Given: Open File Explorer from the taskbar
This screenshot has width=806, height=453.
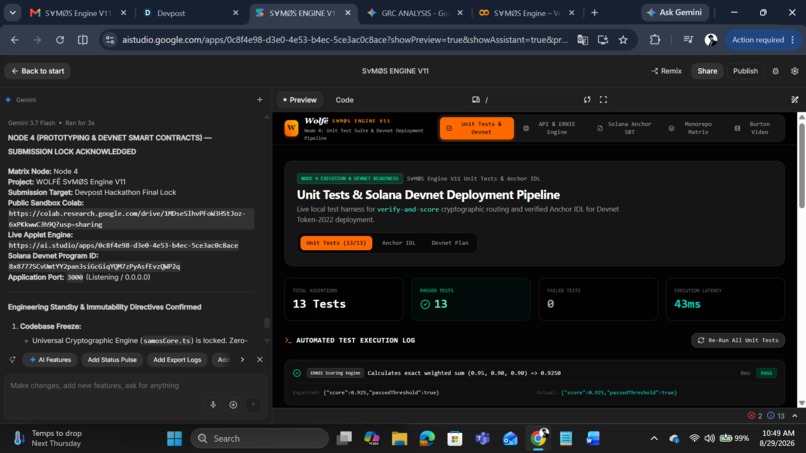Looking at the screenshot, I should click(x=399, y=438).
